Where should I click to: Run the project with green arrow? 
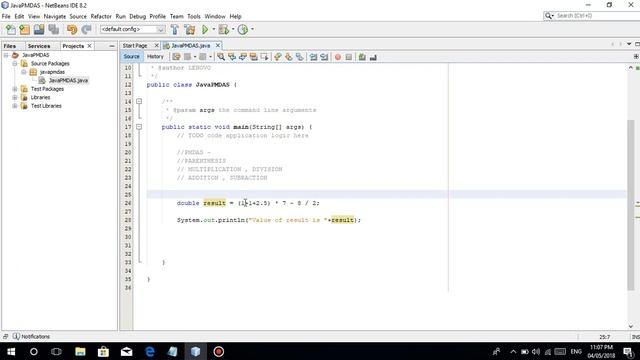205,29
